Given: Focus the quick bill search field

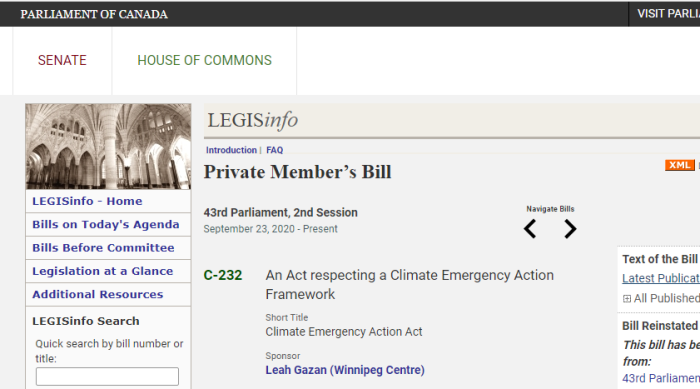Looking at the screenshot, I should pos(107,376).
